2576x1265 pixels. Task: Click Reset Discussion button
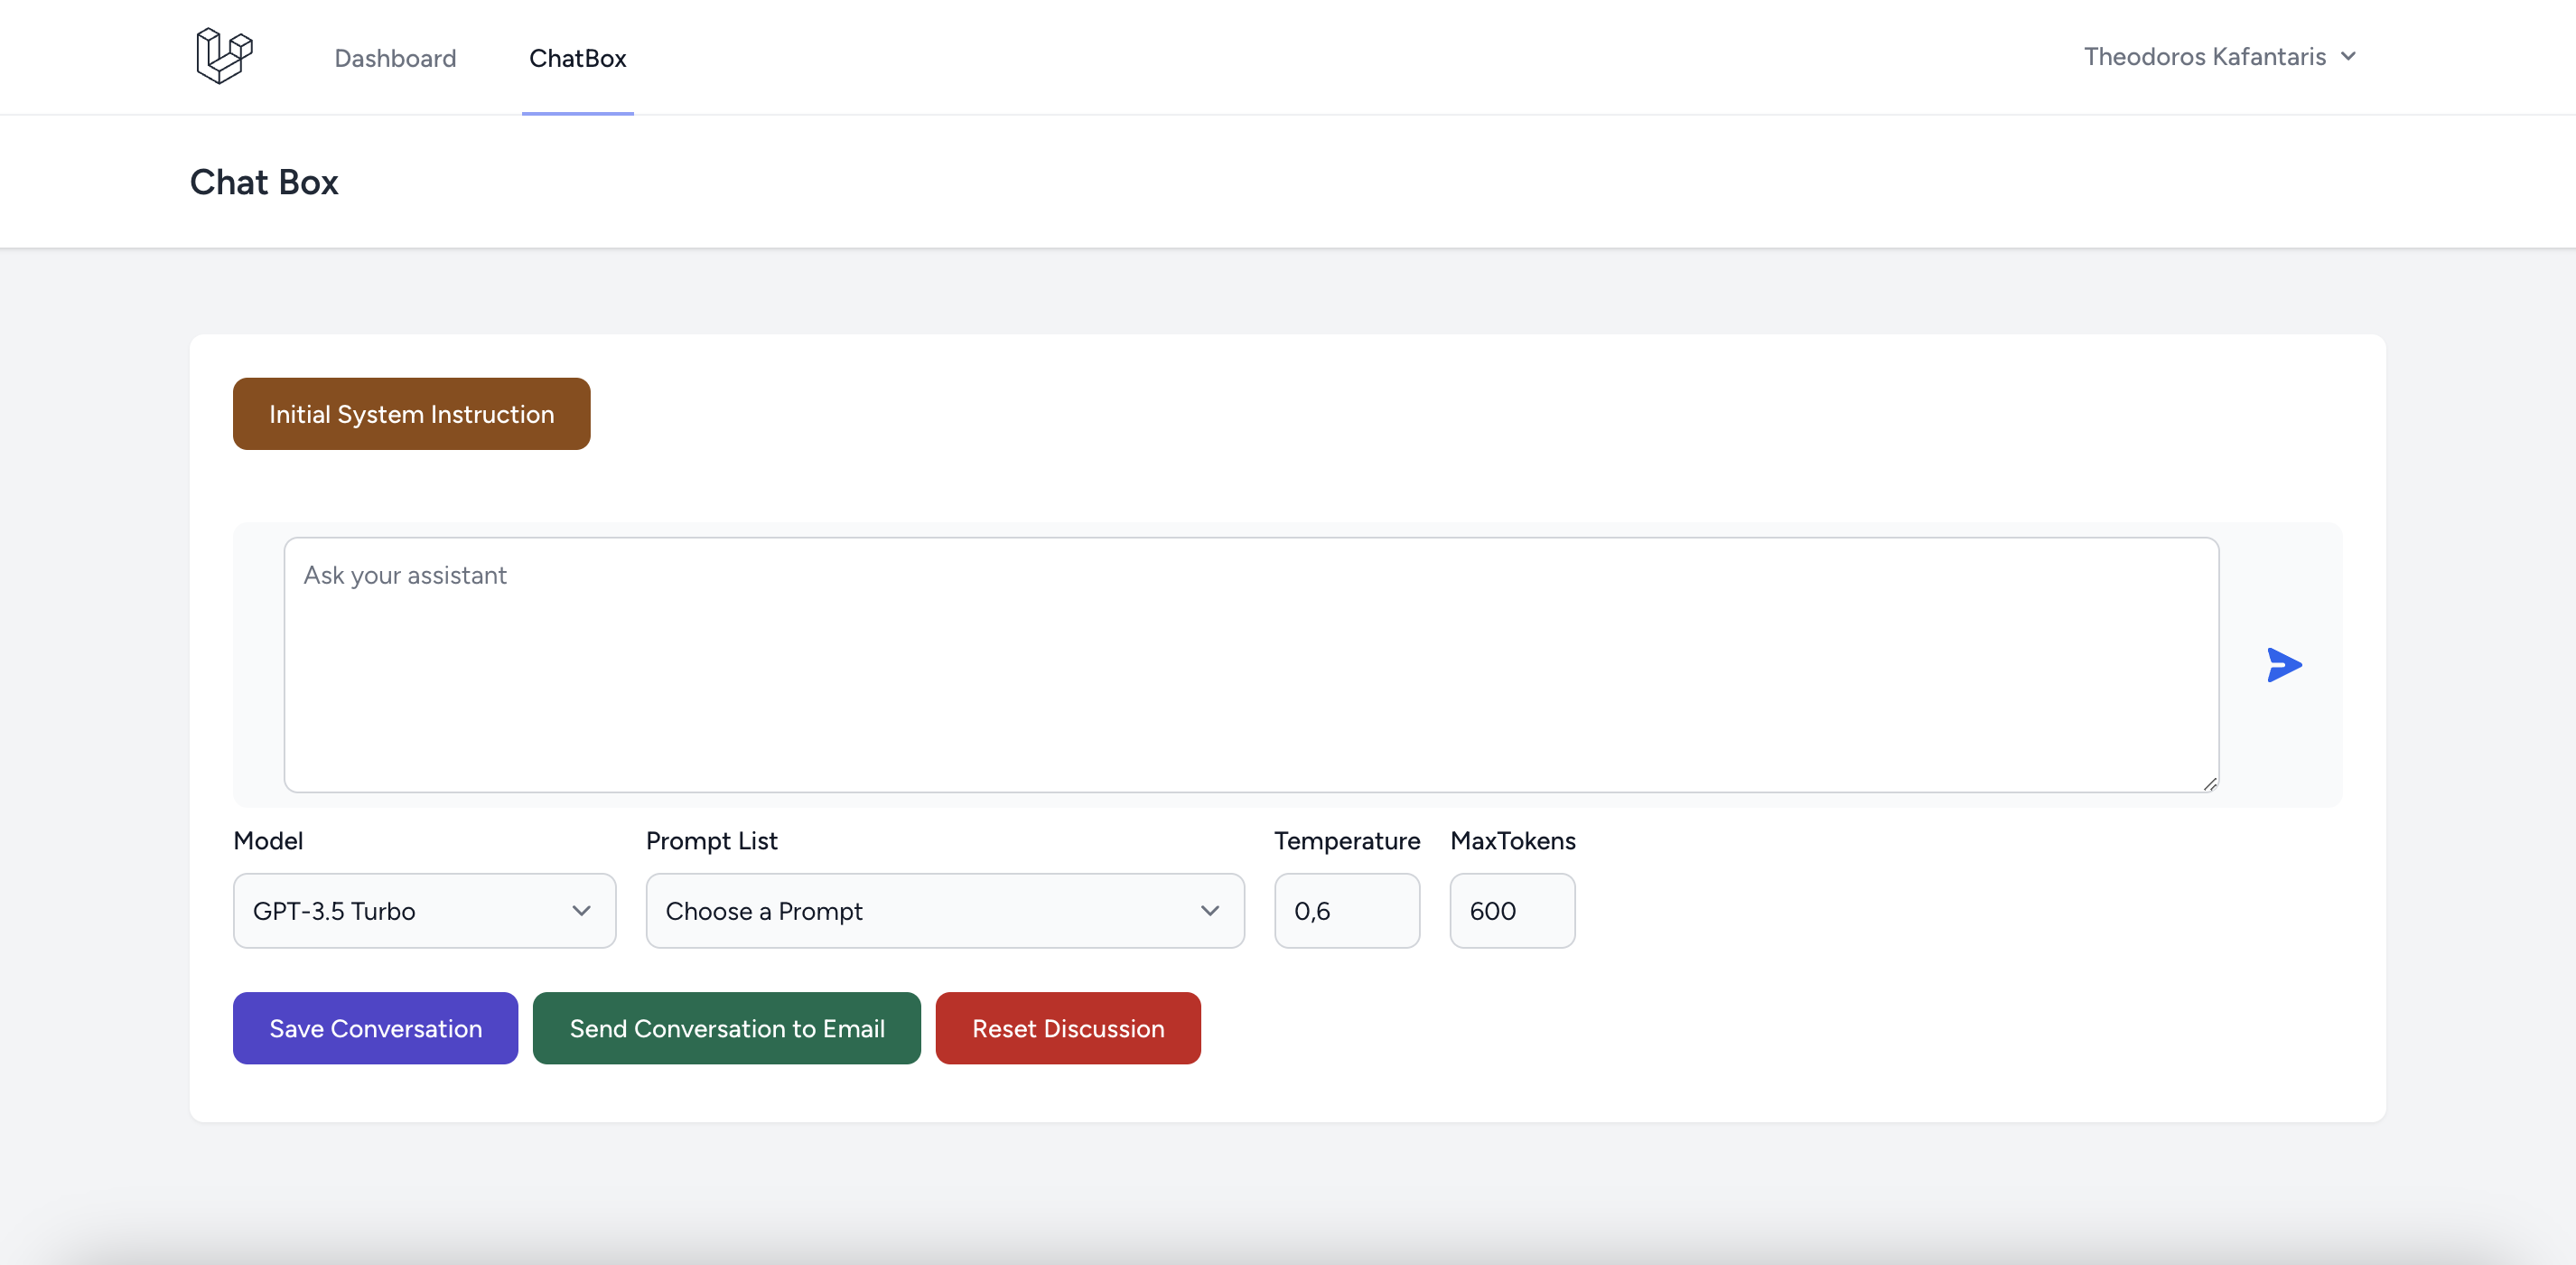coord(1068,1026)
